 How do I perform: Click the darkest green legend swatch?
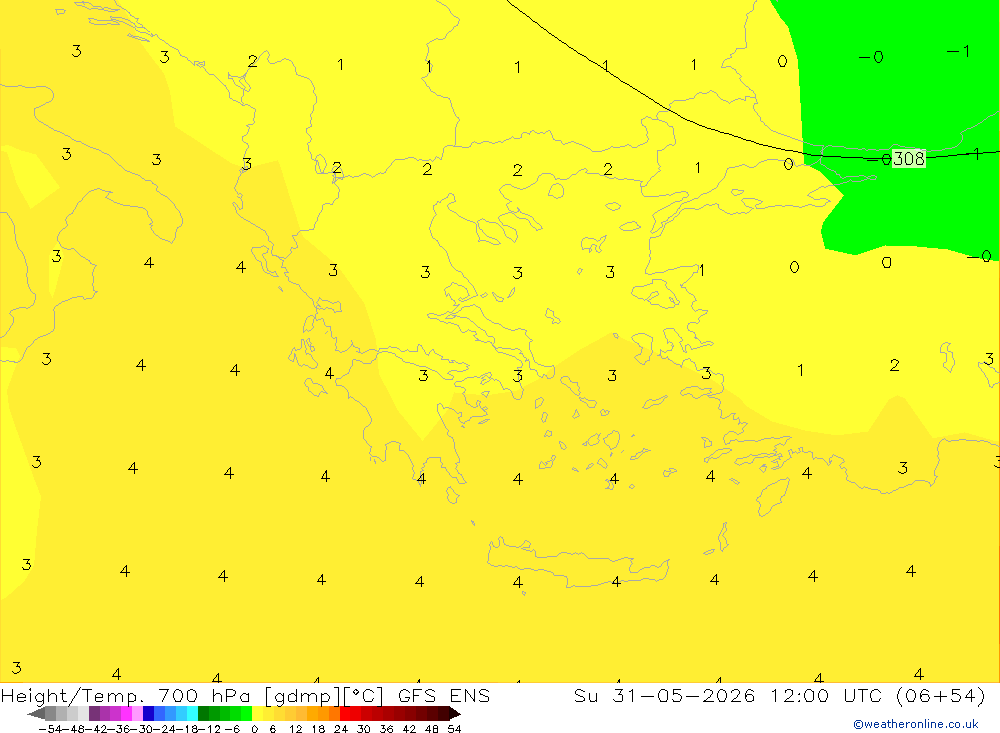coord(203,713)
